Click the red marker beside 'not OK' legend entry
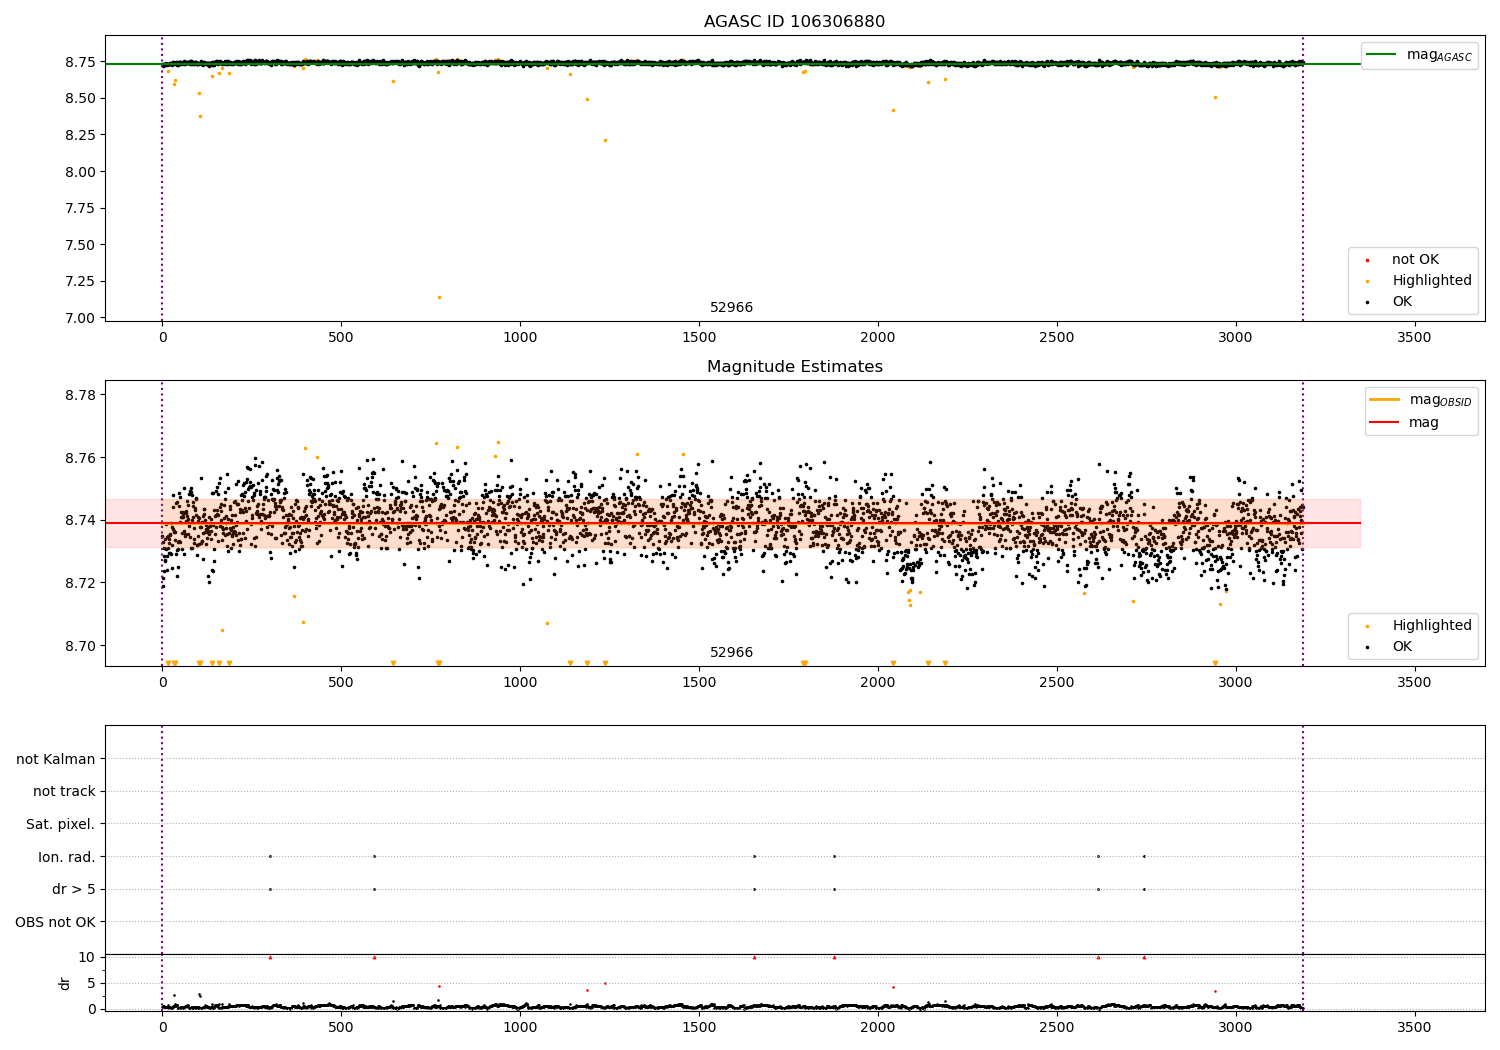The image size is (1500, 1050). click(1367, 260)
